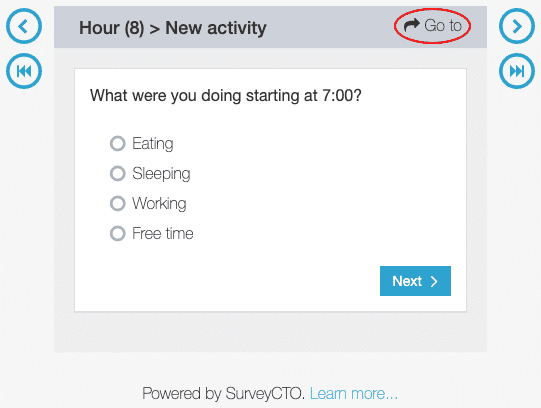Jump to the first question icon

(24, 71)
